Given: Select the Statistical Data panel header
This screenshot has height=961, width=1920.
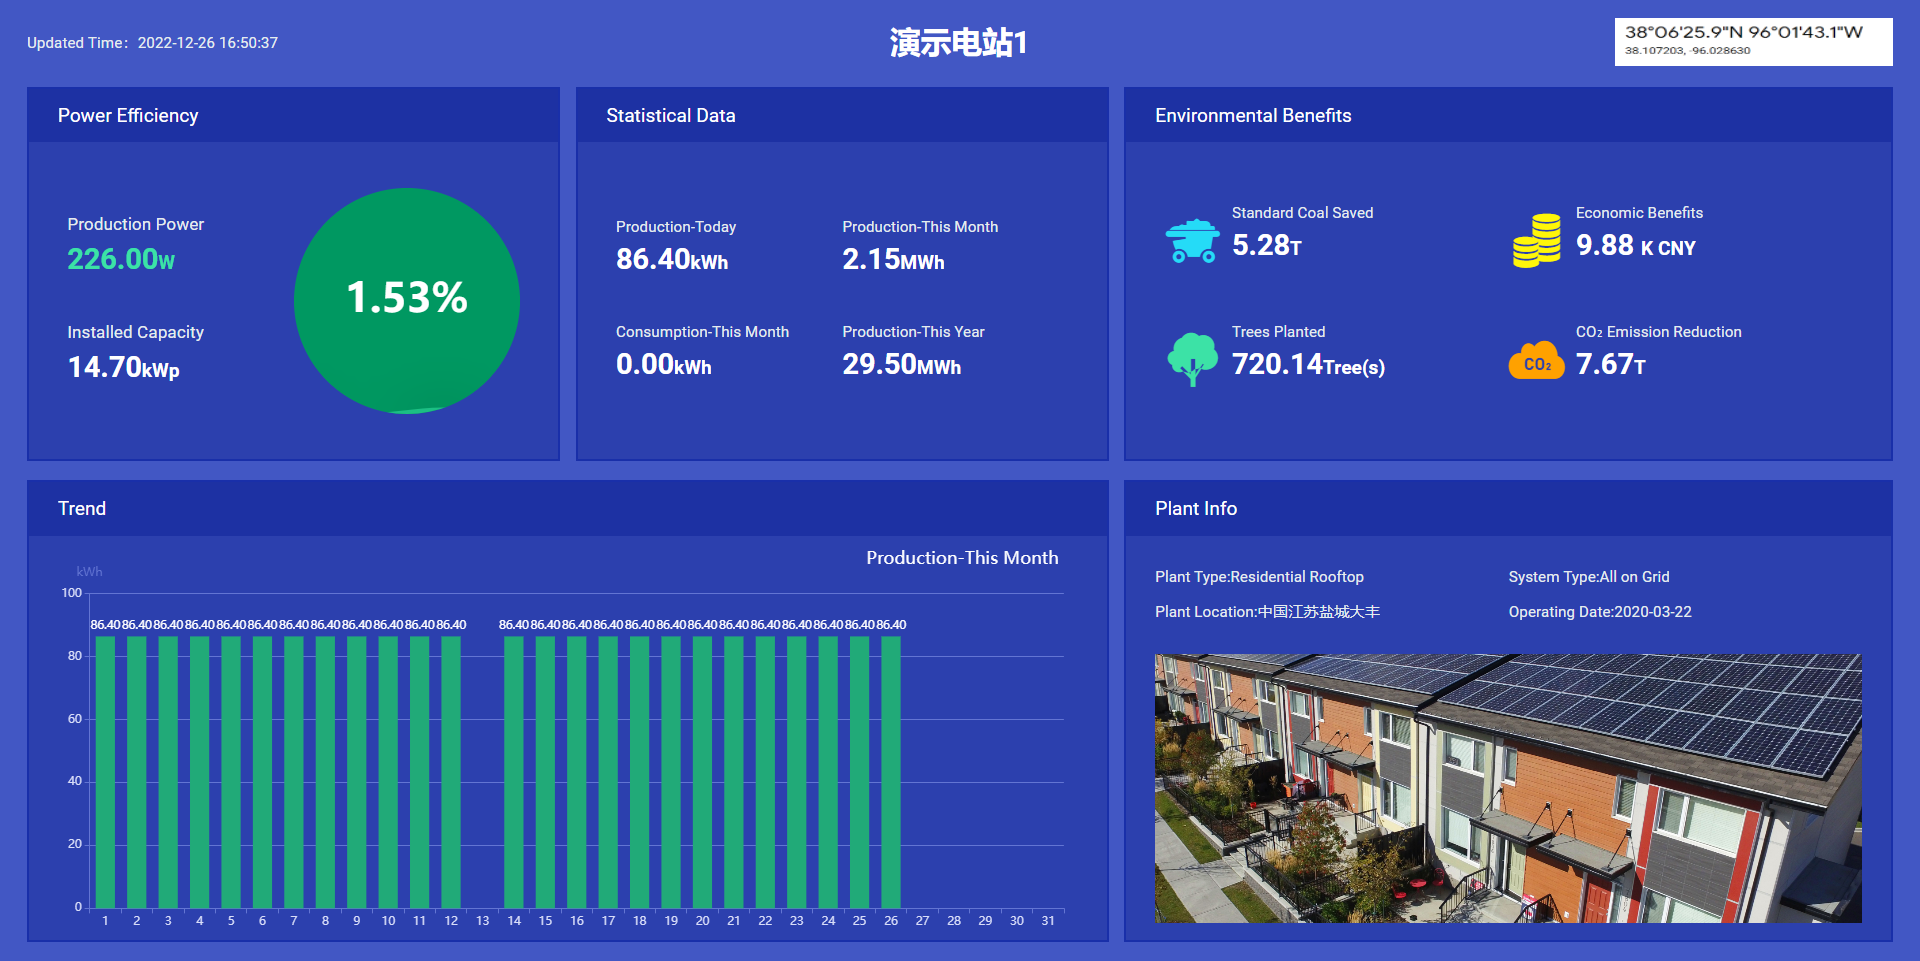Looking at the screenshot, I should (842, 115).
